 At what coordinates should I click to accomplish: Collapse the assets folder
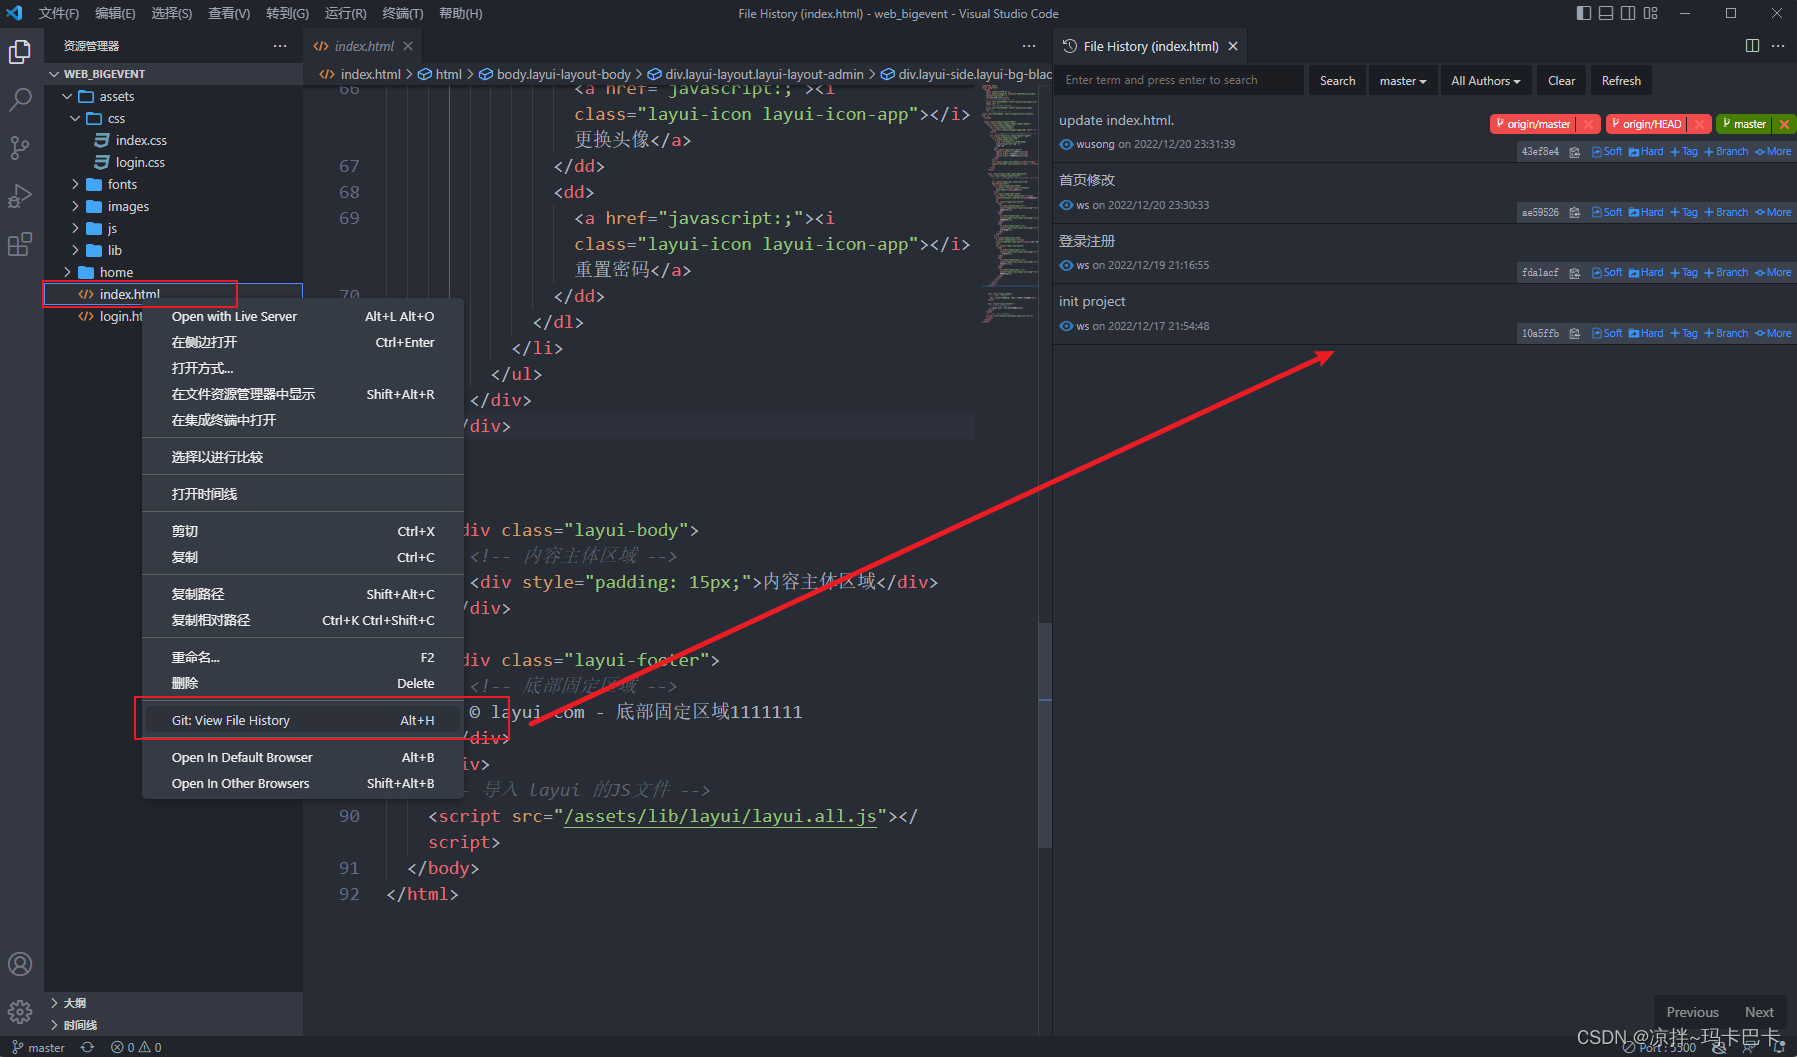tap(67, 96)
